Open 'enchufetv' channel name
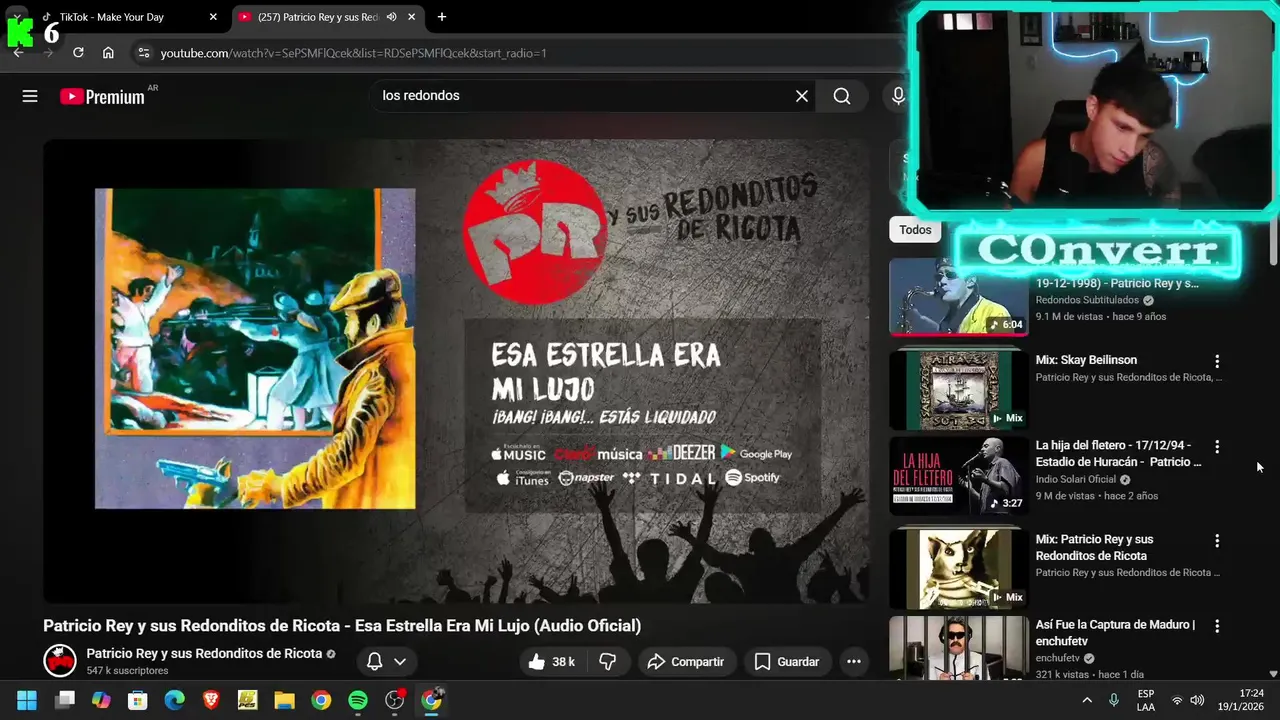This screenshot has height=720, width=1280. coord(1058,658)
